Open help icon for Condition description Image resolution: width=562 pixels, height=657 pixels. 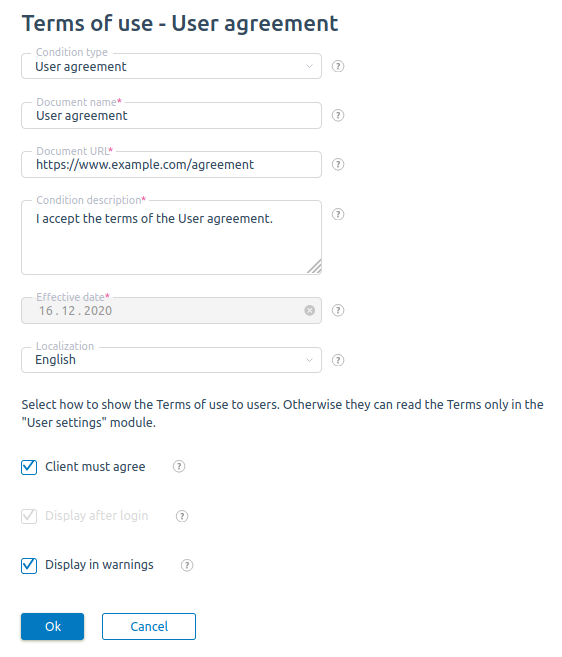click(338, 214)
